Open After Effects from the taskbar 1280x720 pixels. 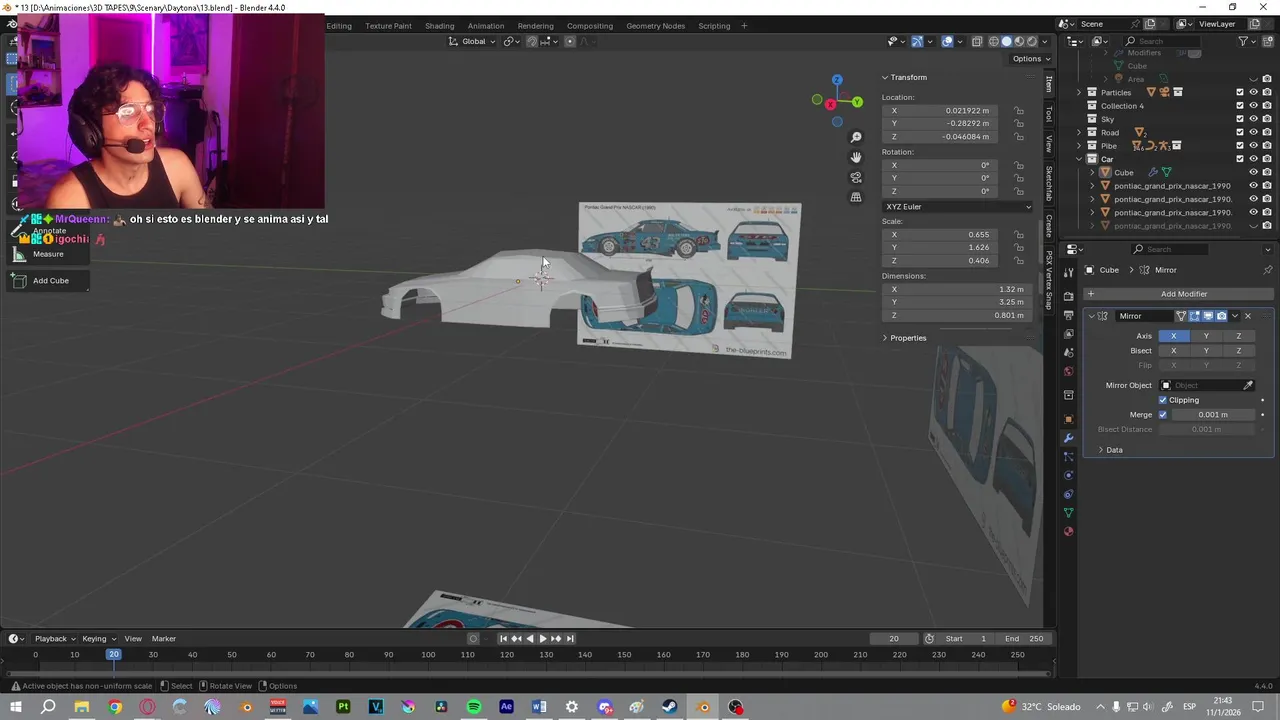point(507,707)
